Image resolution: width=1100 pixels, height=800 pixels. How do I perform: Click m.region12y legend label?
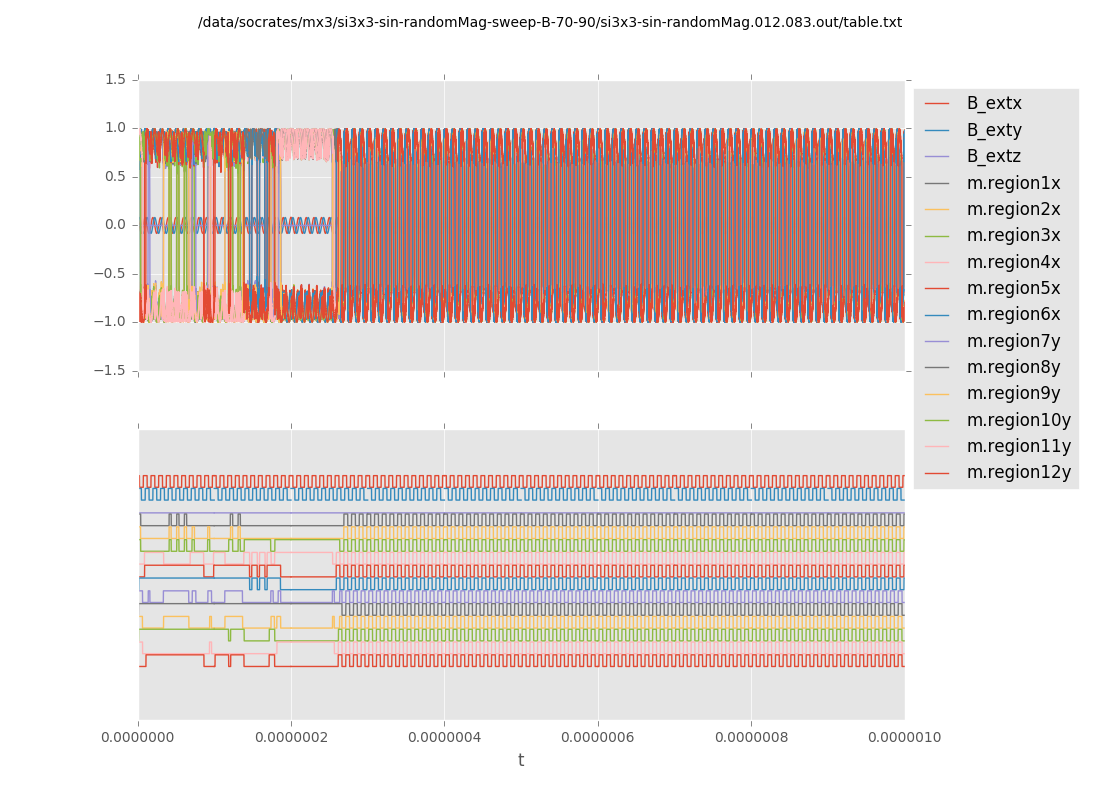(x=1018, y=473)
